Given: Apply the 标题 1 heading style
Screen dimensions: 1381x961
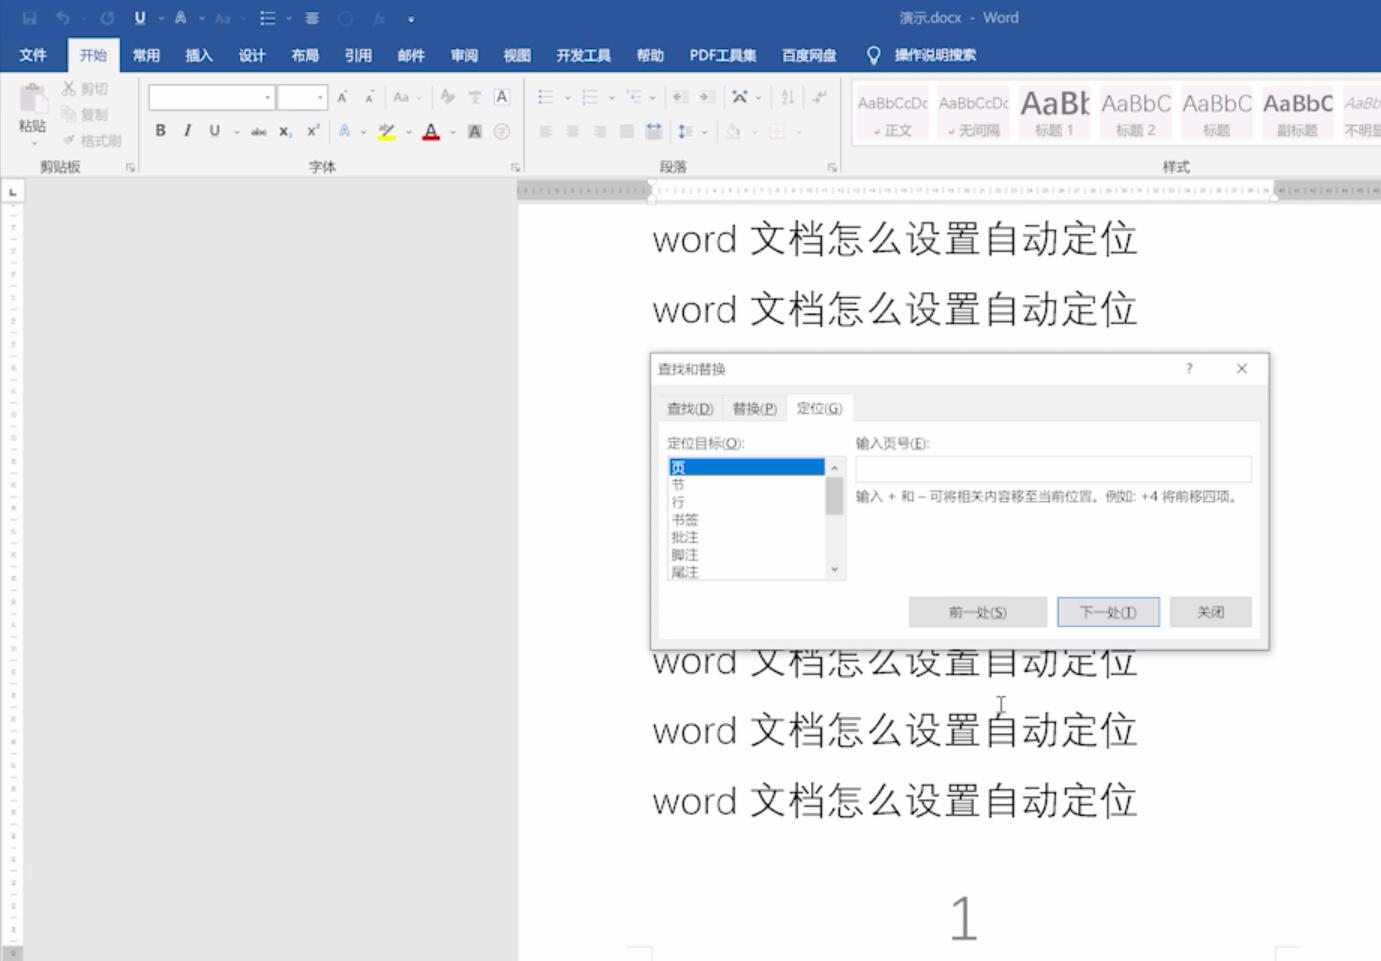Looking at the screenshot, I should (1055, 112).
